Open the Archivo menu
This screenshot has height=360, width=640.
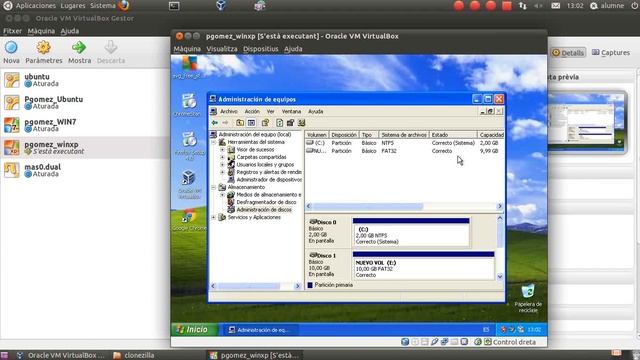pyautogui.click(x=229, y=111)
